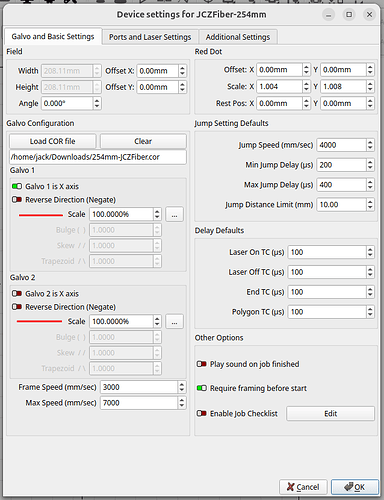The height and width of the screenshot is (500, 384).
Task: Clear the loaded COR file
Action: [143, 141]
